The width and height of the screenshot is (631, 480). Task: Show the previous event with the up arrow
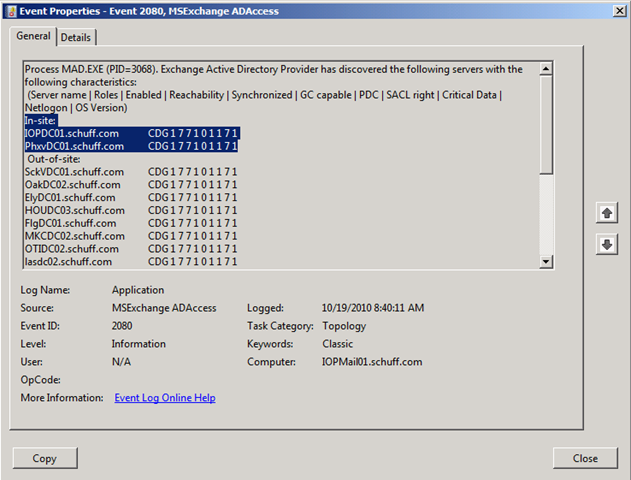tap(606, 212)
